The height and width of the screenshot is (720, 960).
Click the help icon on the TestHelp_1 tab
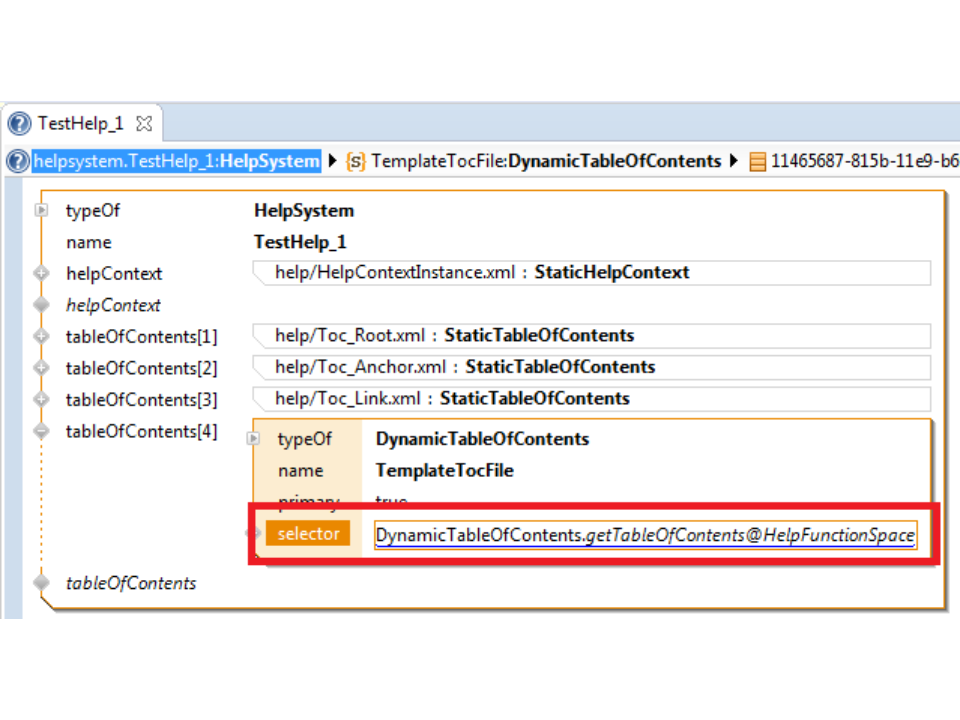coord(19,124)
